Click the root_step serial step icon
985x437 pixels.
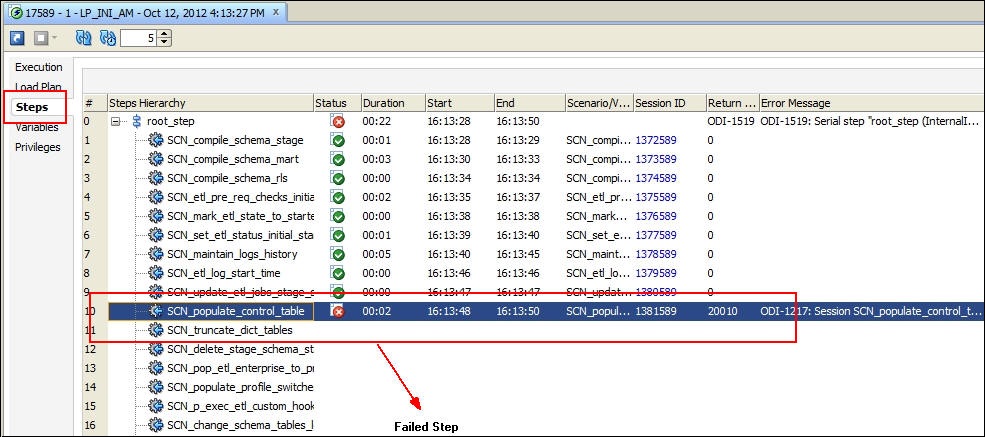point(136,121)
